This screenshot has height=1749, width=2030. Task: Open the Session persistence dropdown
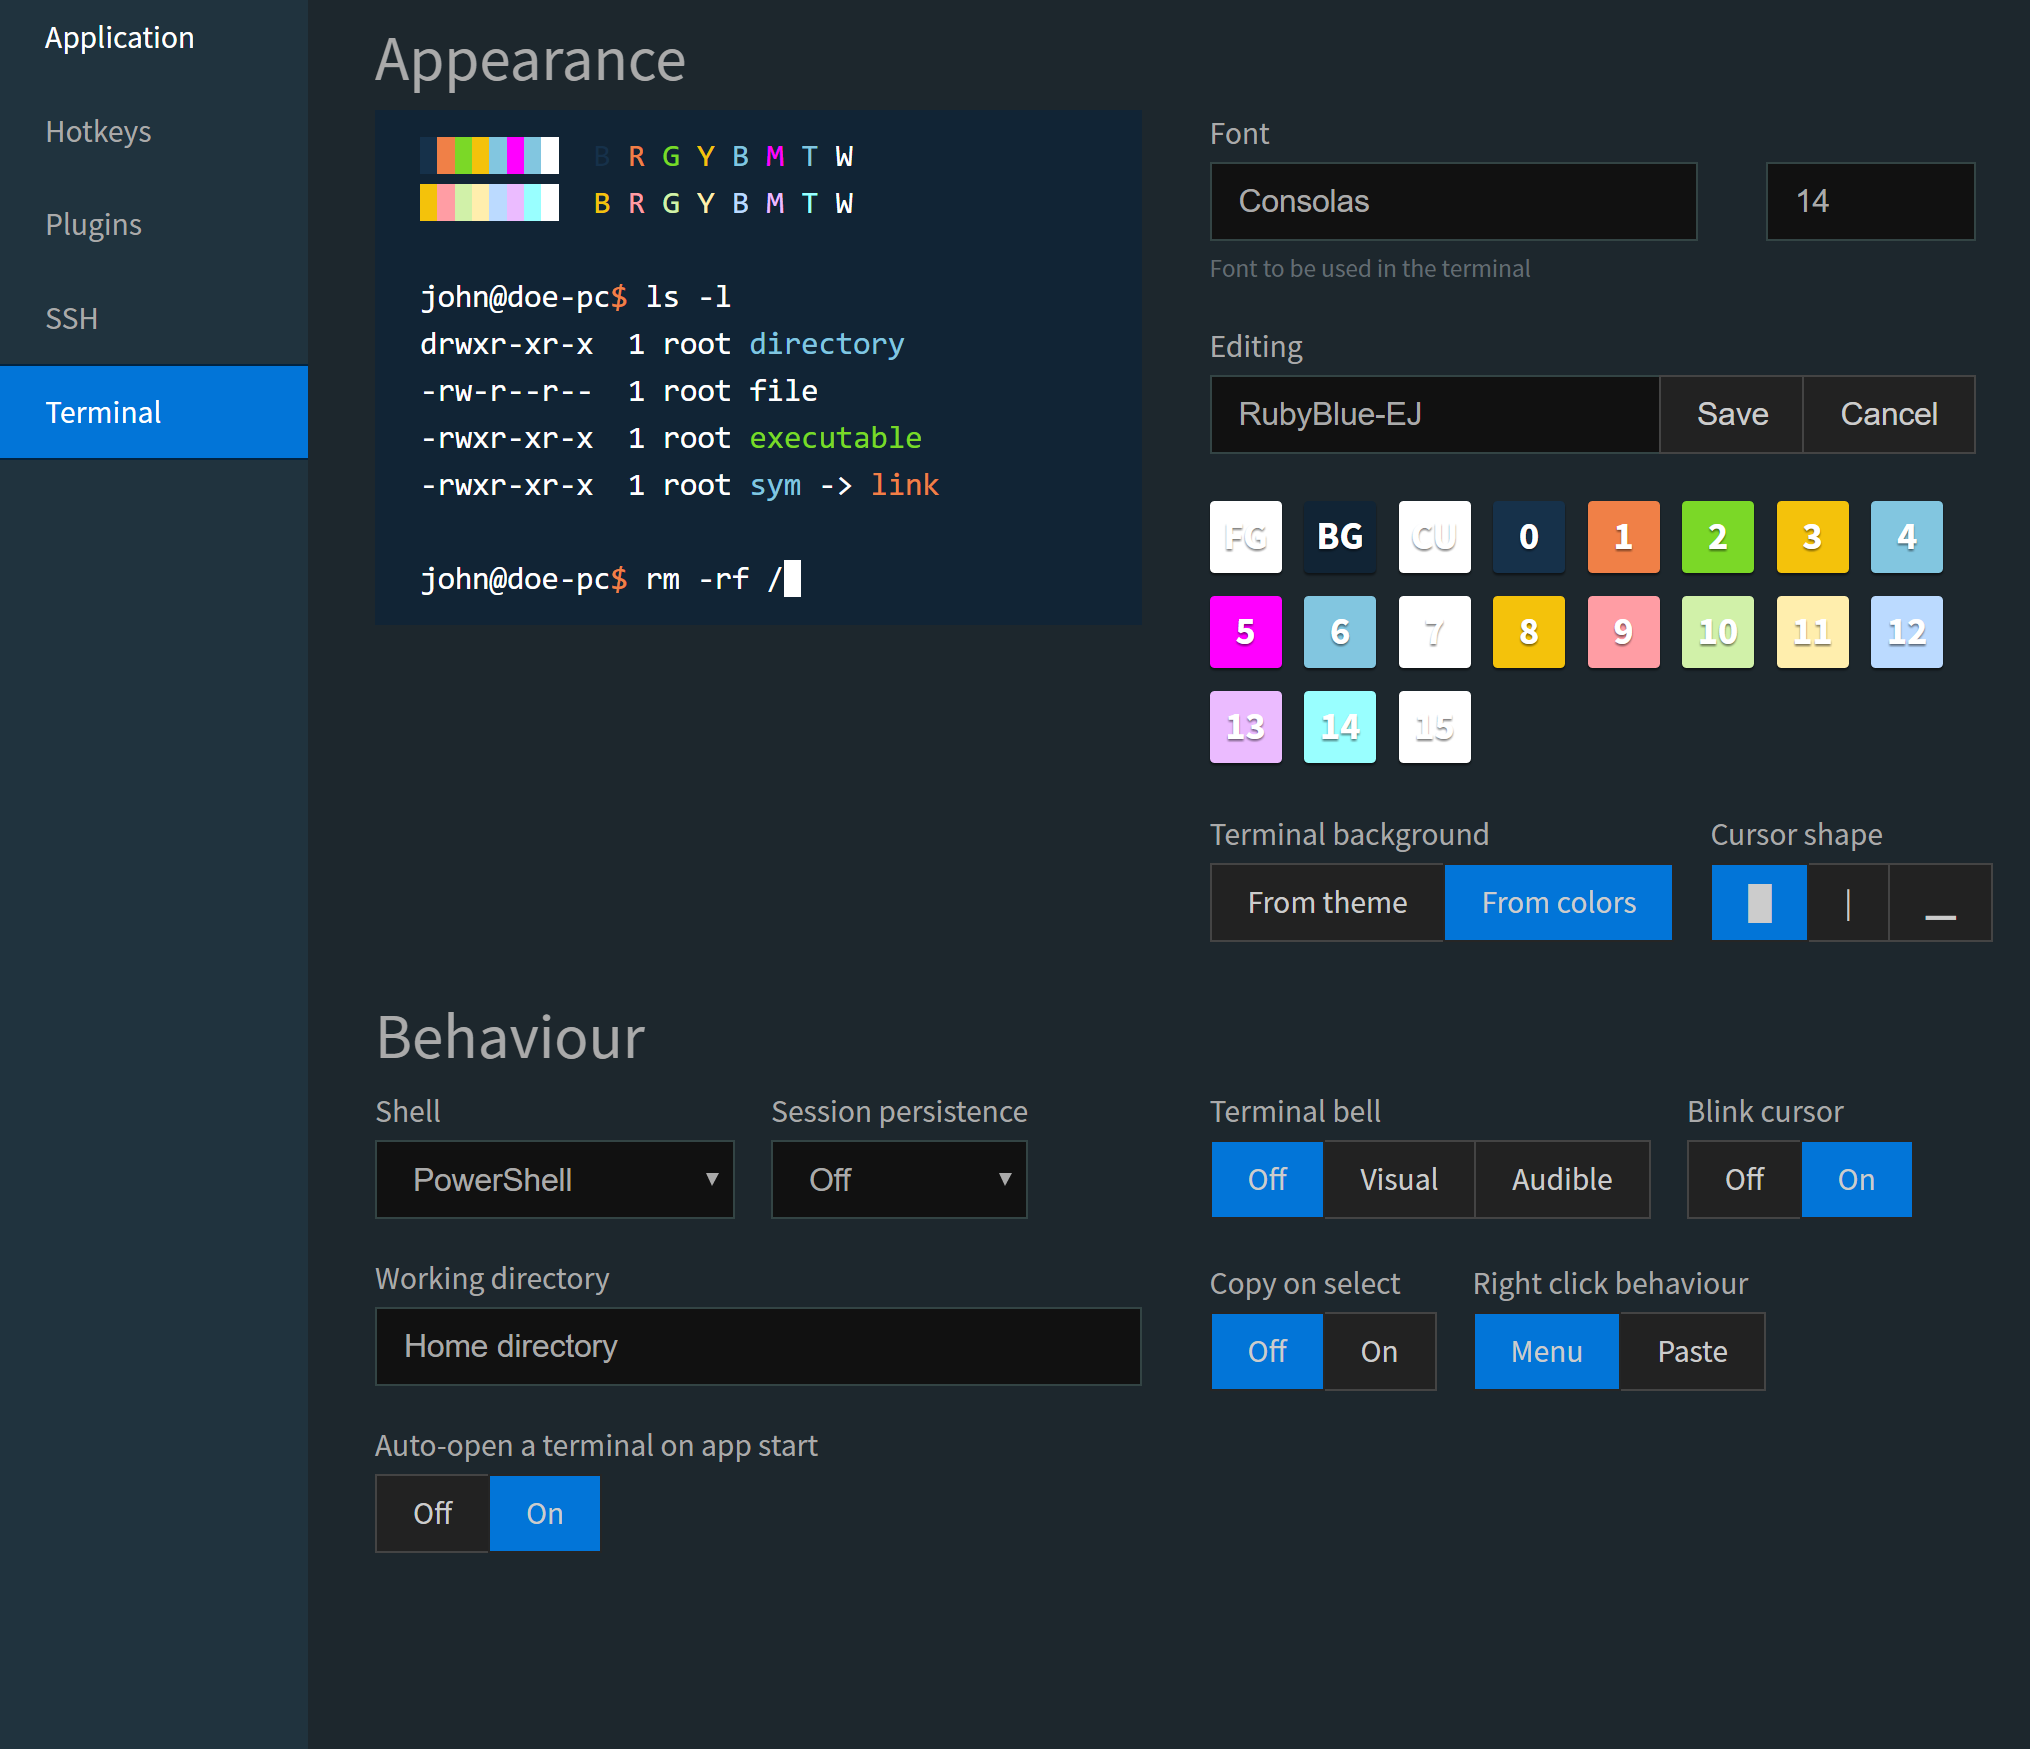coord(899,1180)
